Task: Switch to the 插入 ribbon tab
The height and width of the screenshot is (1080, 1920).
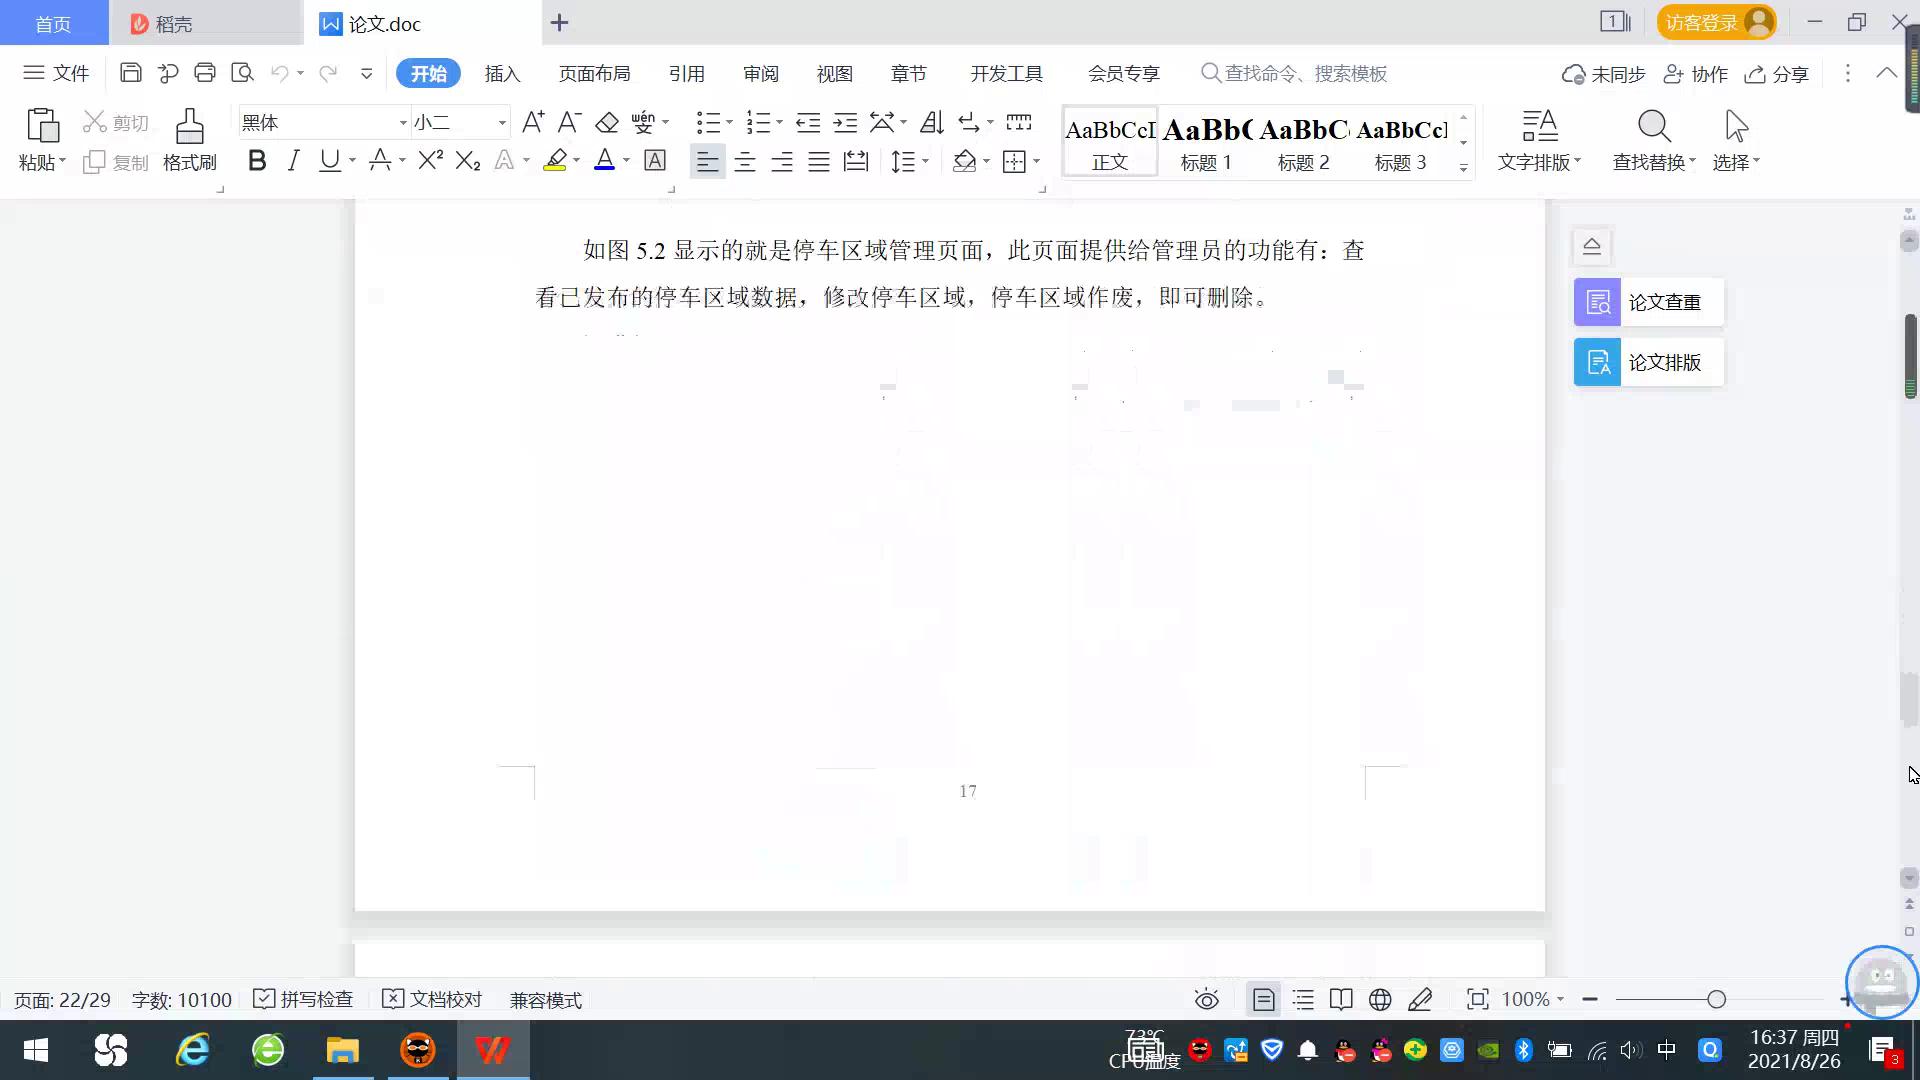Action: (502, 73)
